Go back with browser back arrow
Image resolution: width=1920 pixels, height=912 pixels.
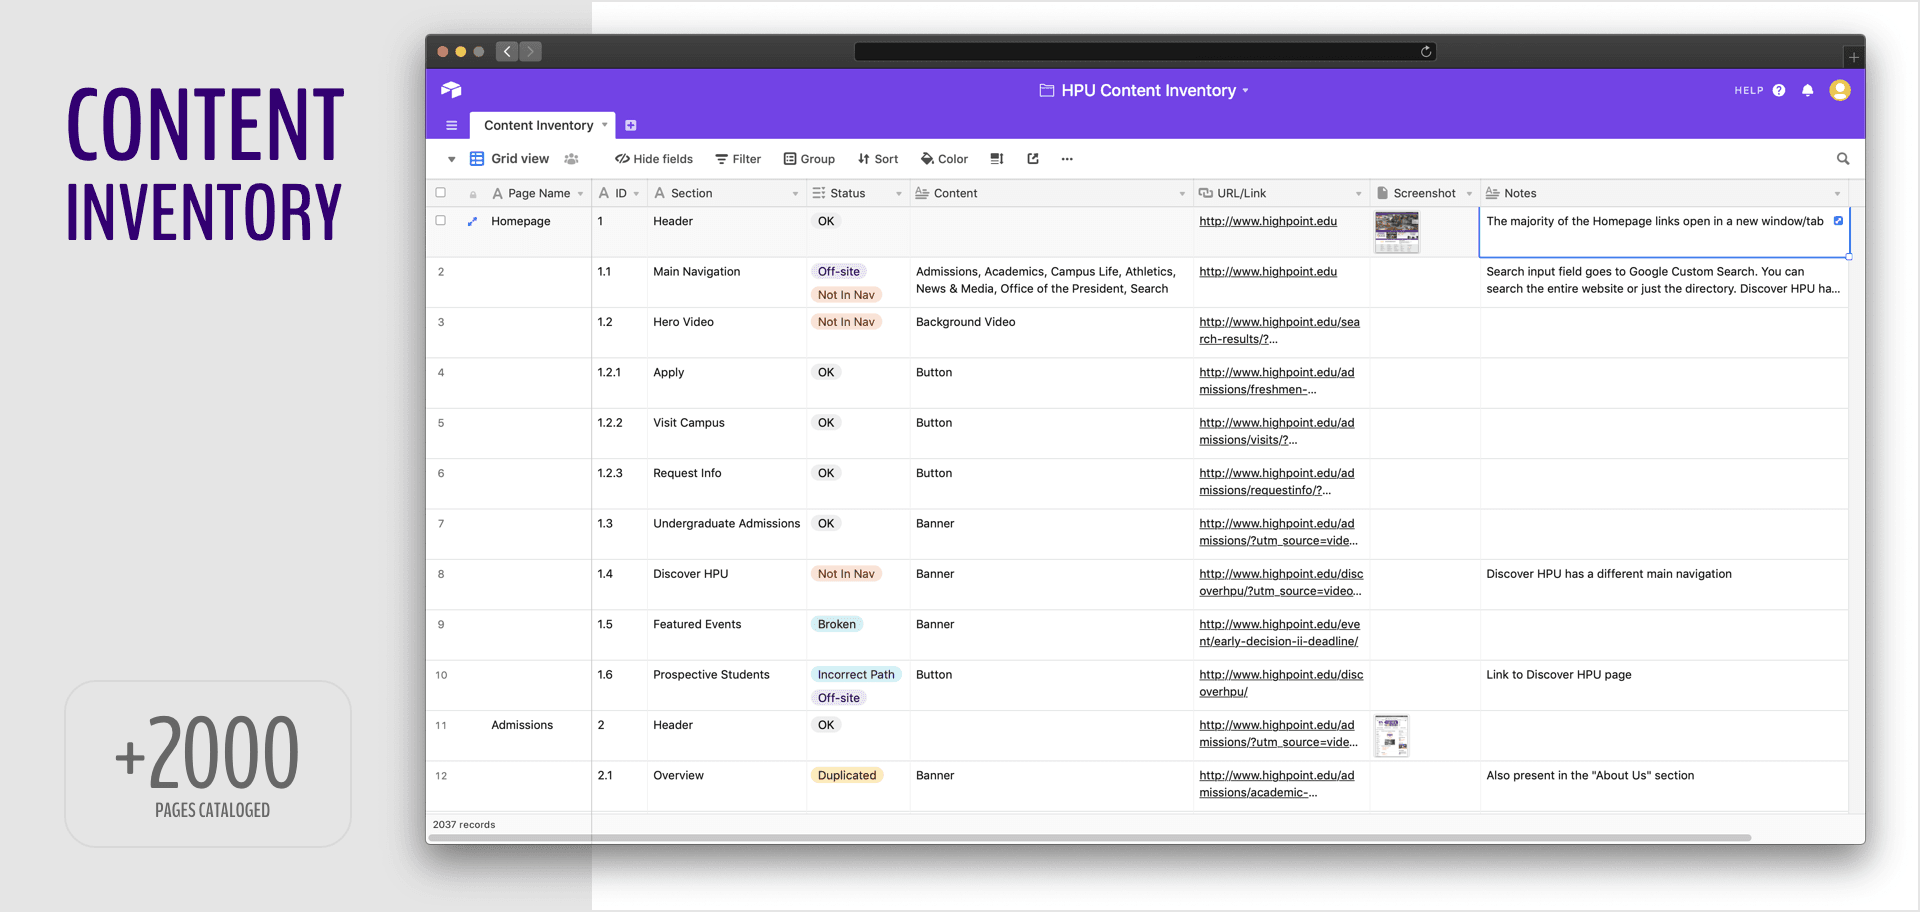click(x=507, y=52)
